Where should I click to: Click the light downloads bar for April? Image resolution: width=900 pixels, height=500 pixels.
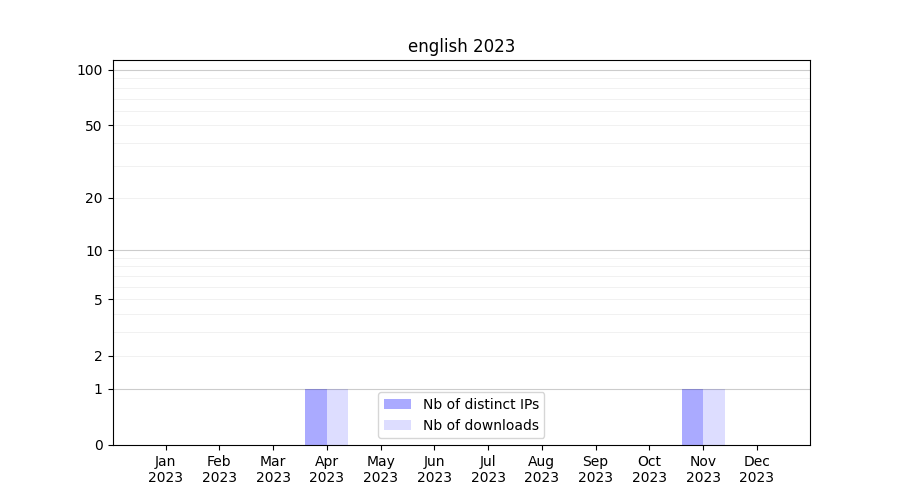[x=338, y=417]
